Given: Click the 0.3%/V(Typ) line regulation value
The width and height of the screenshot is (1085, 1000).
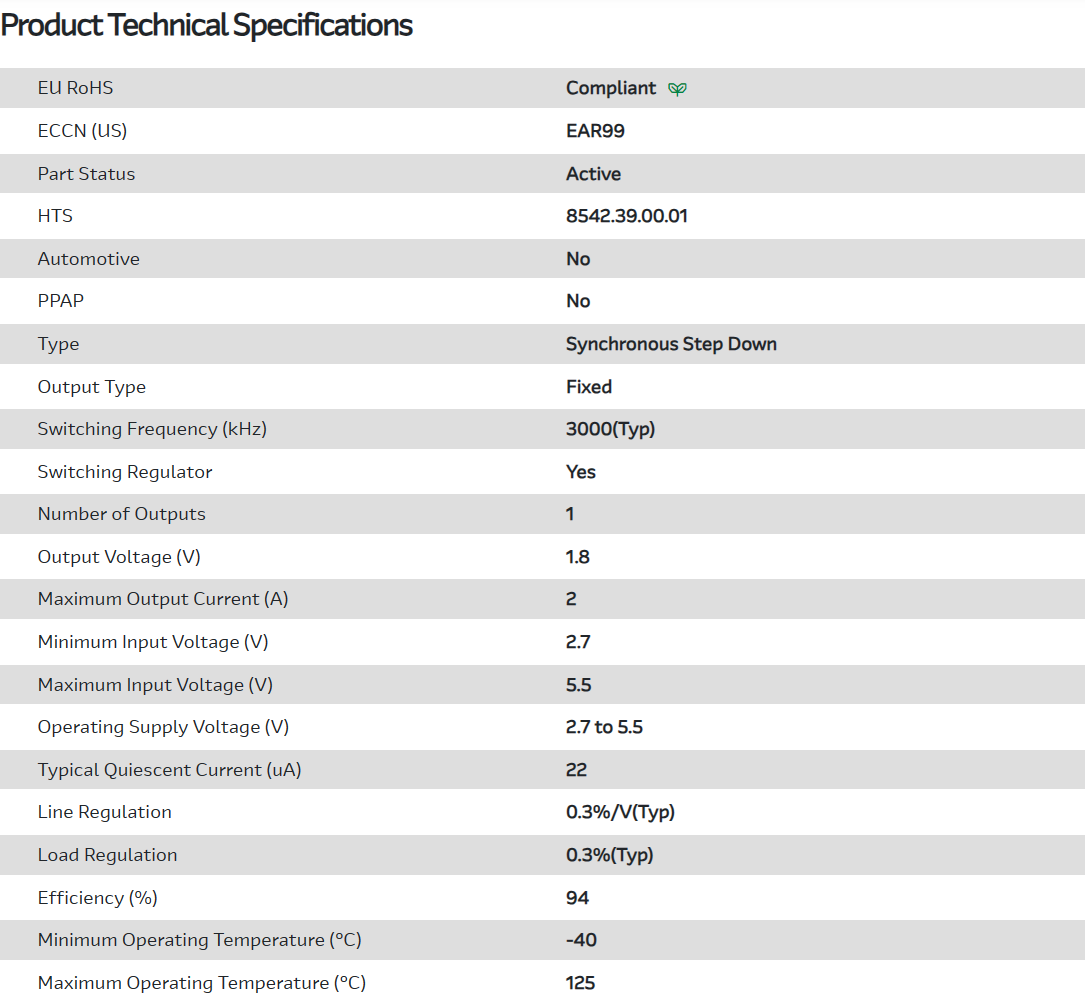Looking at the screenshot, I should tap(620, 812).
